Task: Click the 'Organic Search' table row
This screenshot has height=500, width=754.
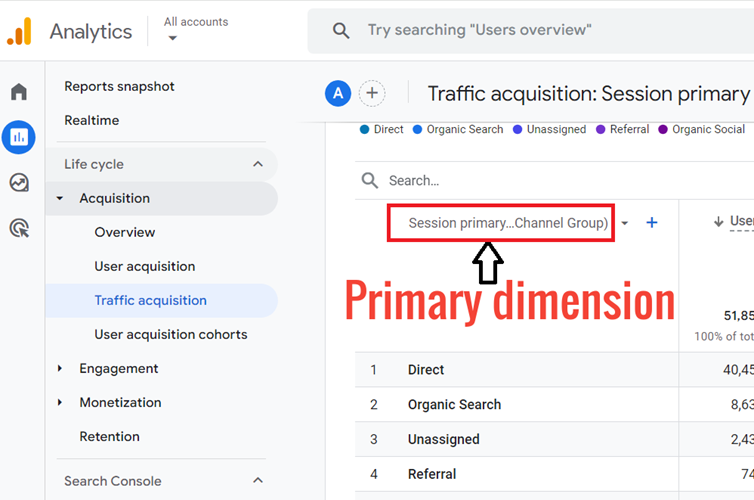Action: click(x=554, y=405)
